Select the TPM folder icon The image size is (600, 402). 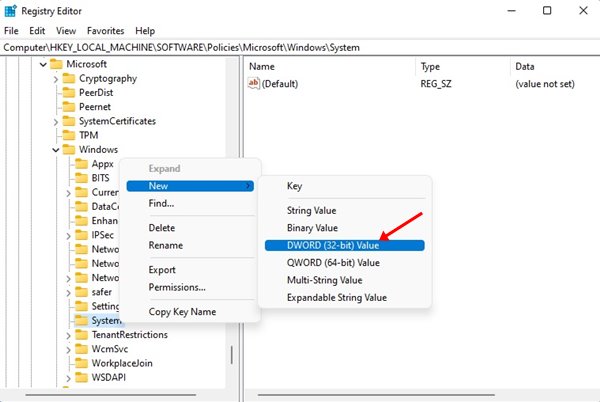click(68, 135)
